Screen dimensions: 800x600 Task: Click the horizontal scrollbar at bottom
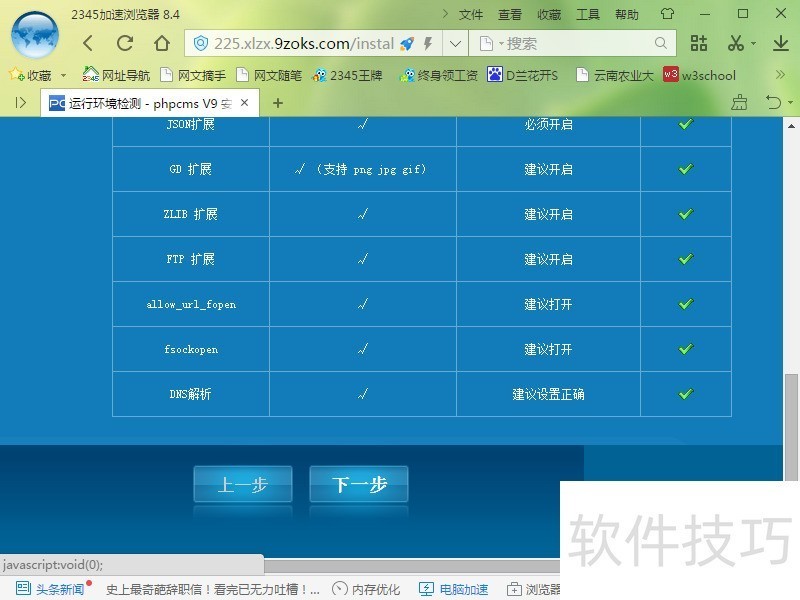coord(412,565)
